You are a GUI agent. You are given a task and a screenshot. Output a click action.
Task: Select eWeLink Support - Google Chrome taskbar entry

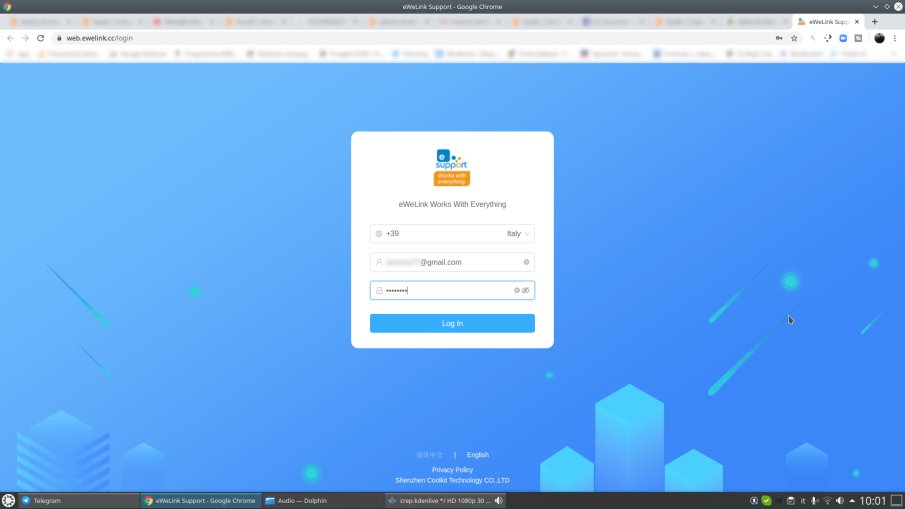pyautogui.click(x=200, y=500)
